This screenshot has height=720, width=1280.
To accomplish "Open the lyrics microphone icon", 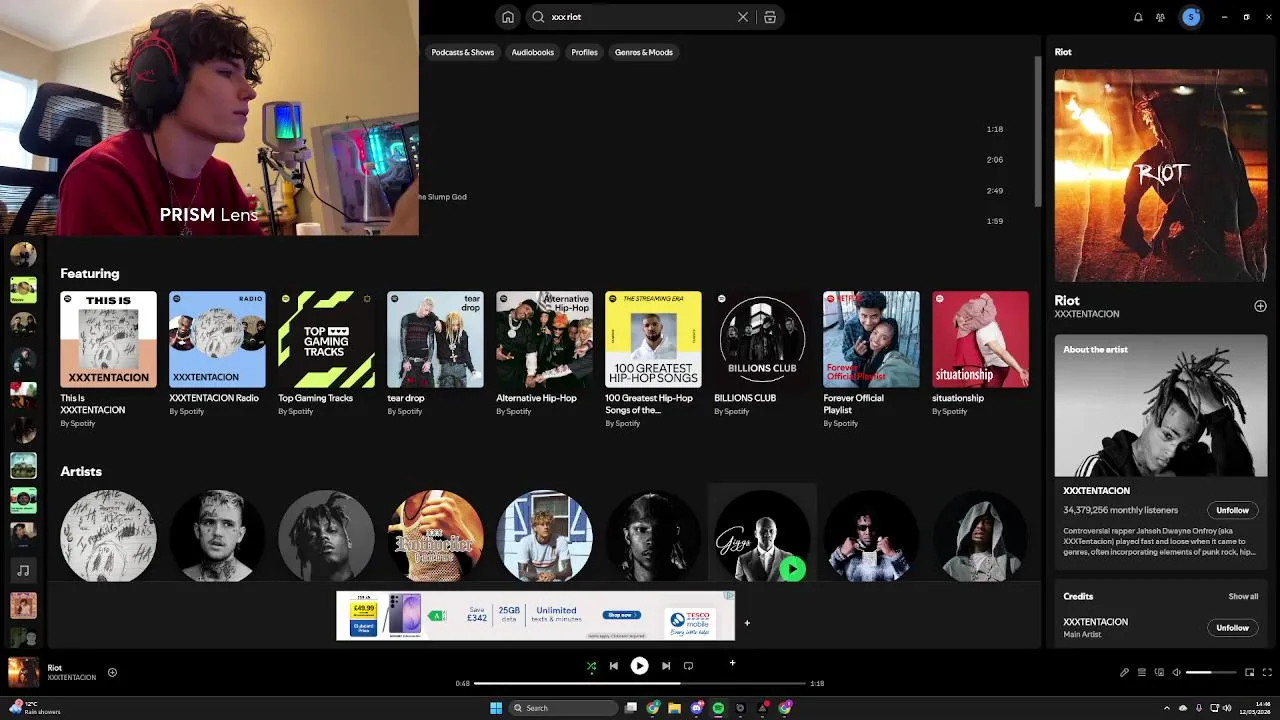I will point(1124,673).
